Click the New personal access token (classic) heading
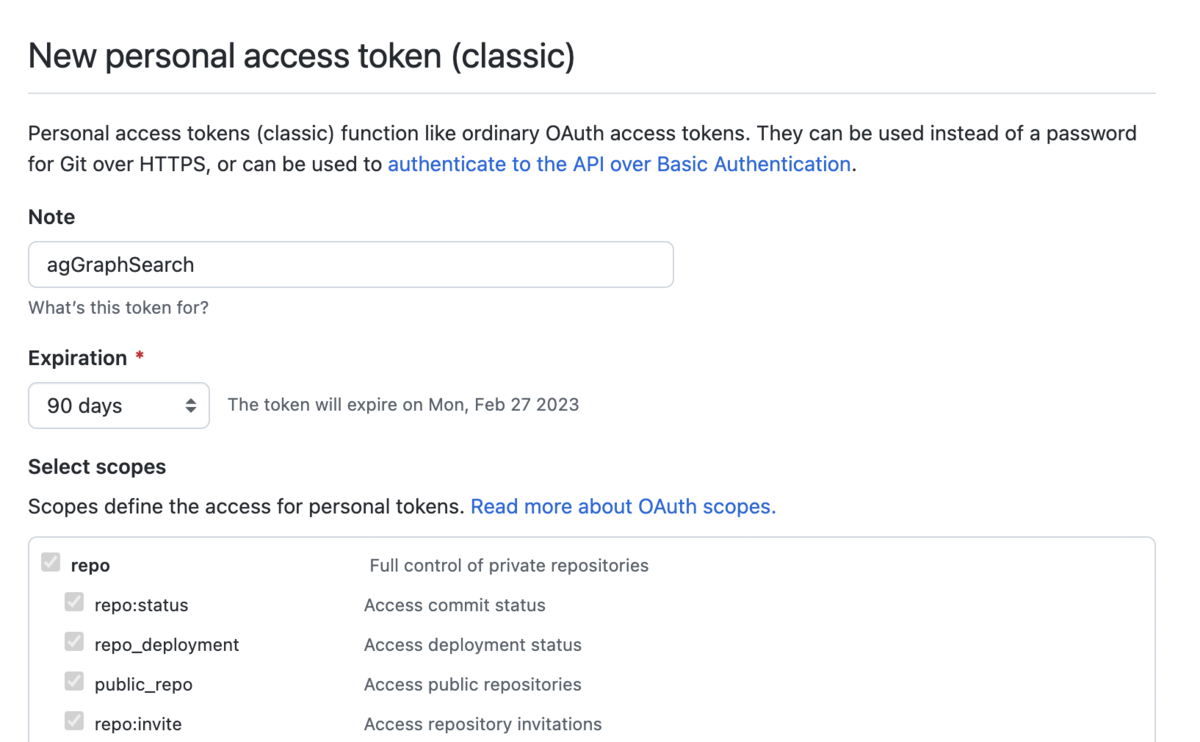Screen dimensions: 1200x742 pyautogui.click(x=301, y=56)
